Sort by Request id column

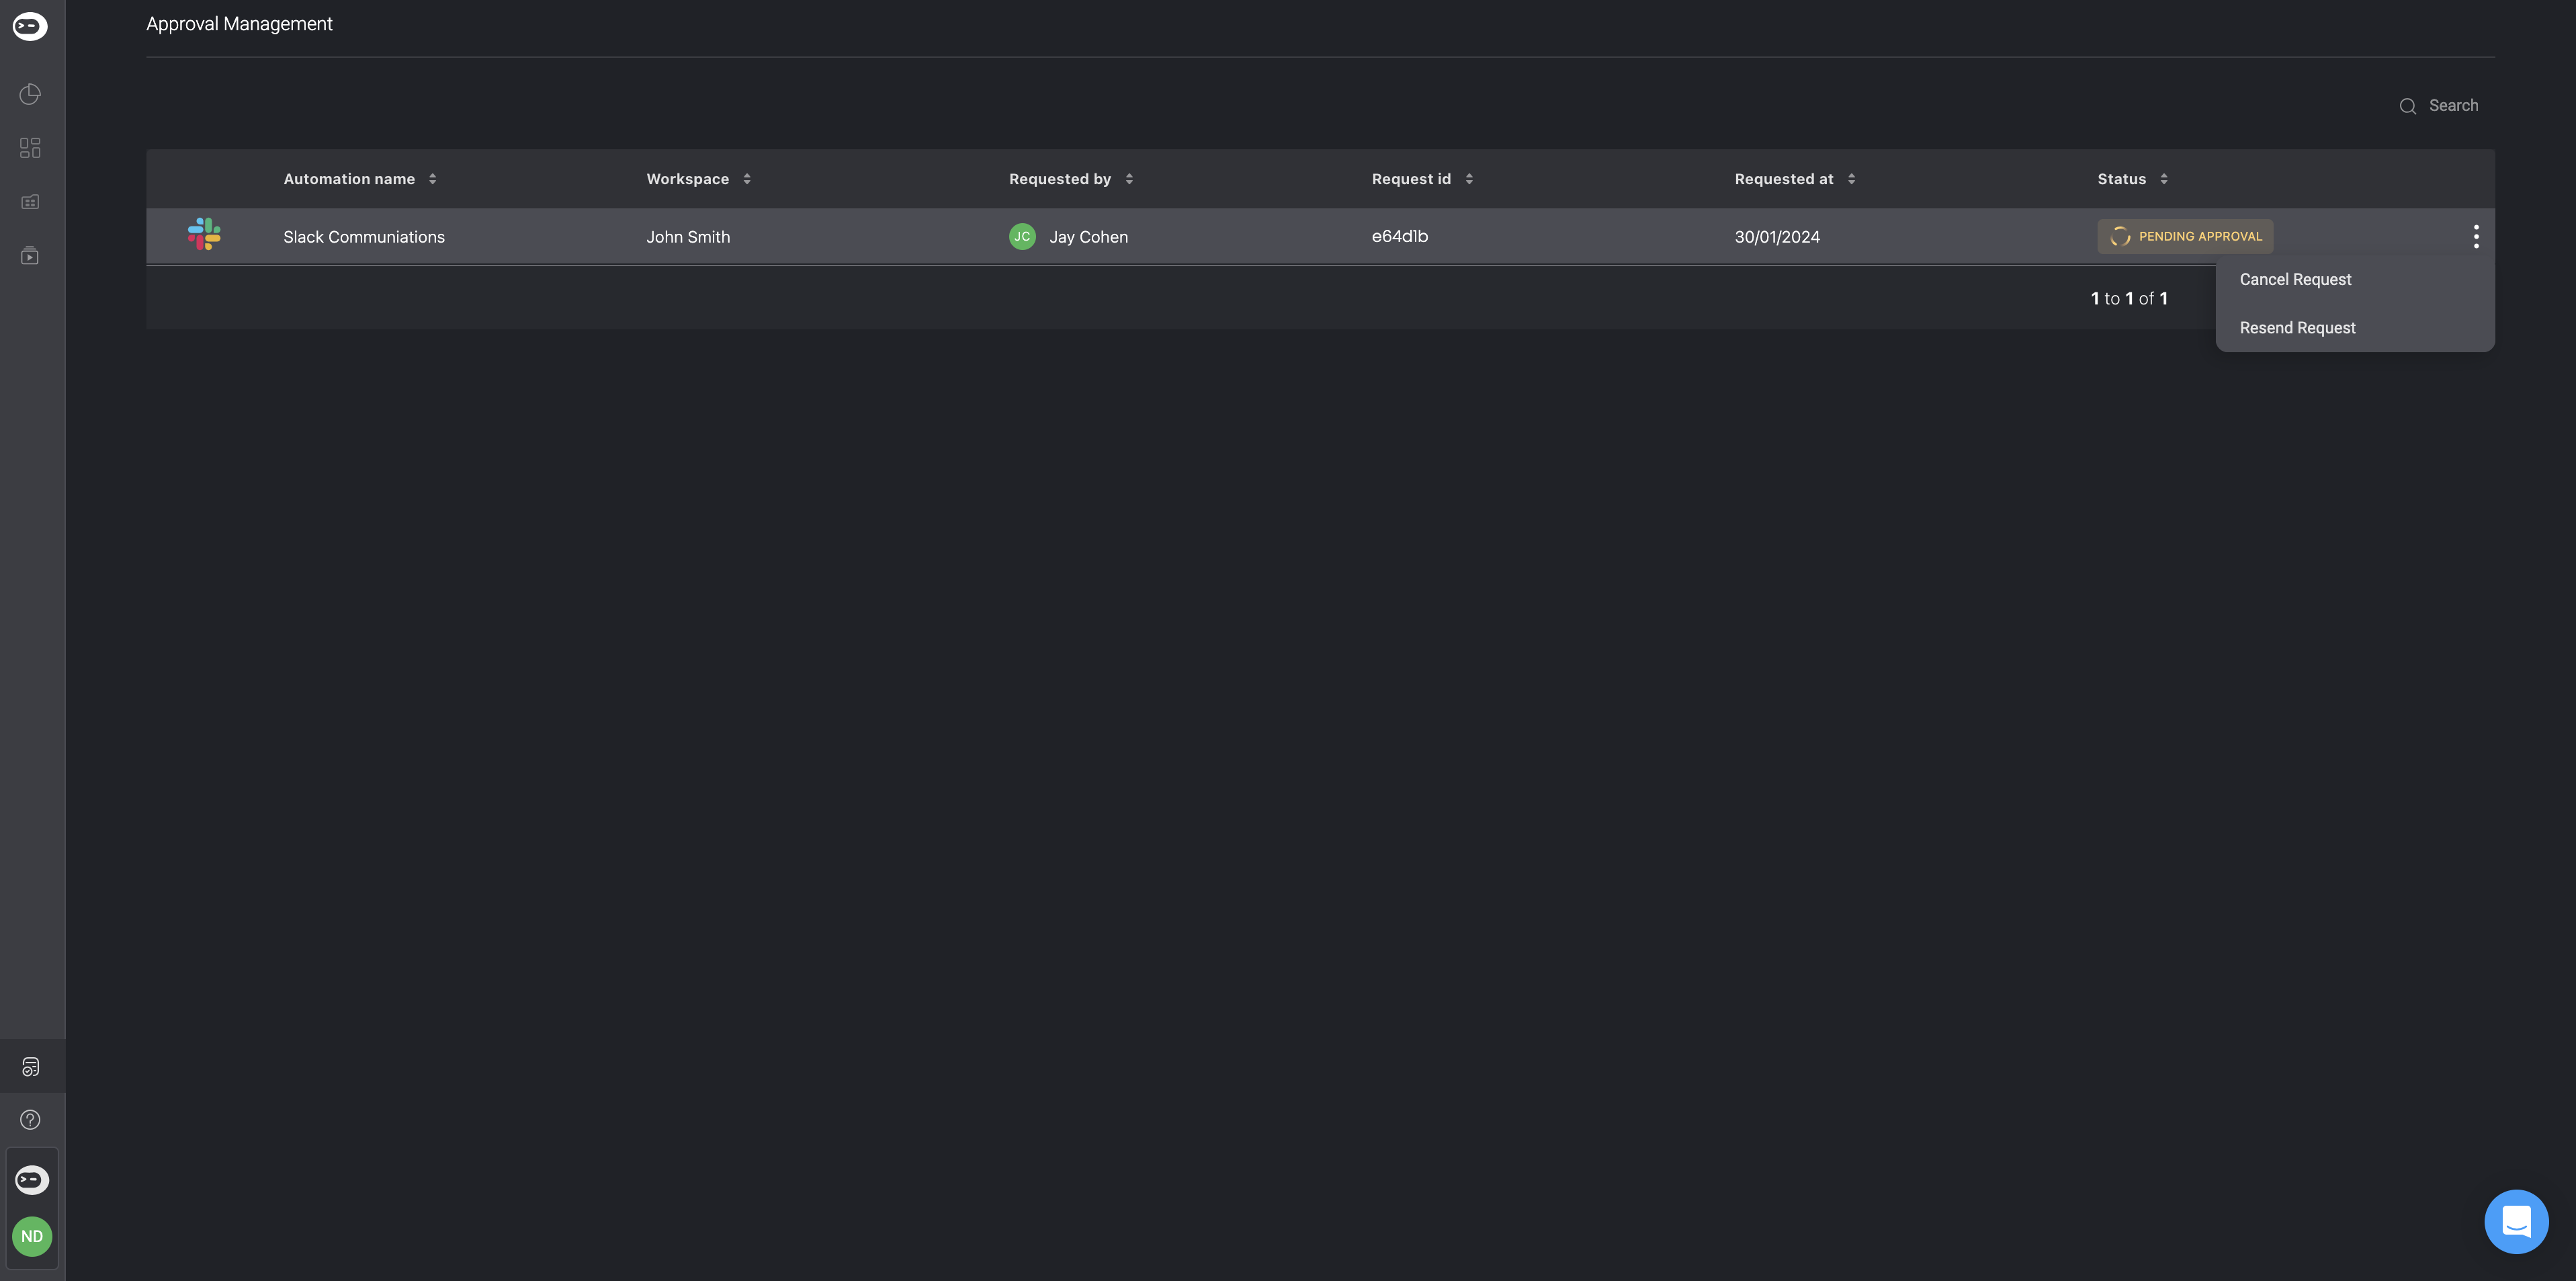click(1469, 179)
